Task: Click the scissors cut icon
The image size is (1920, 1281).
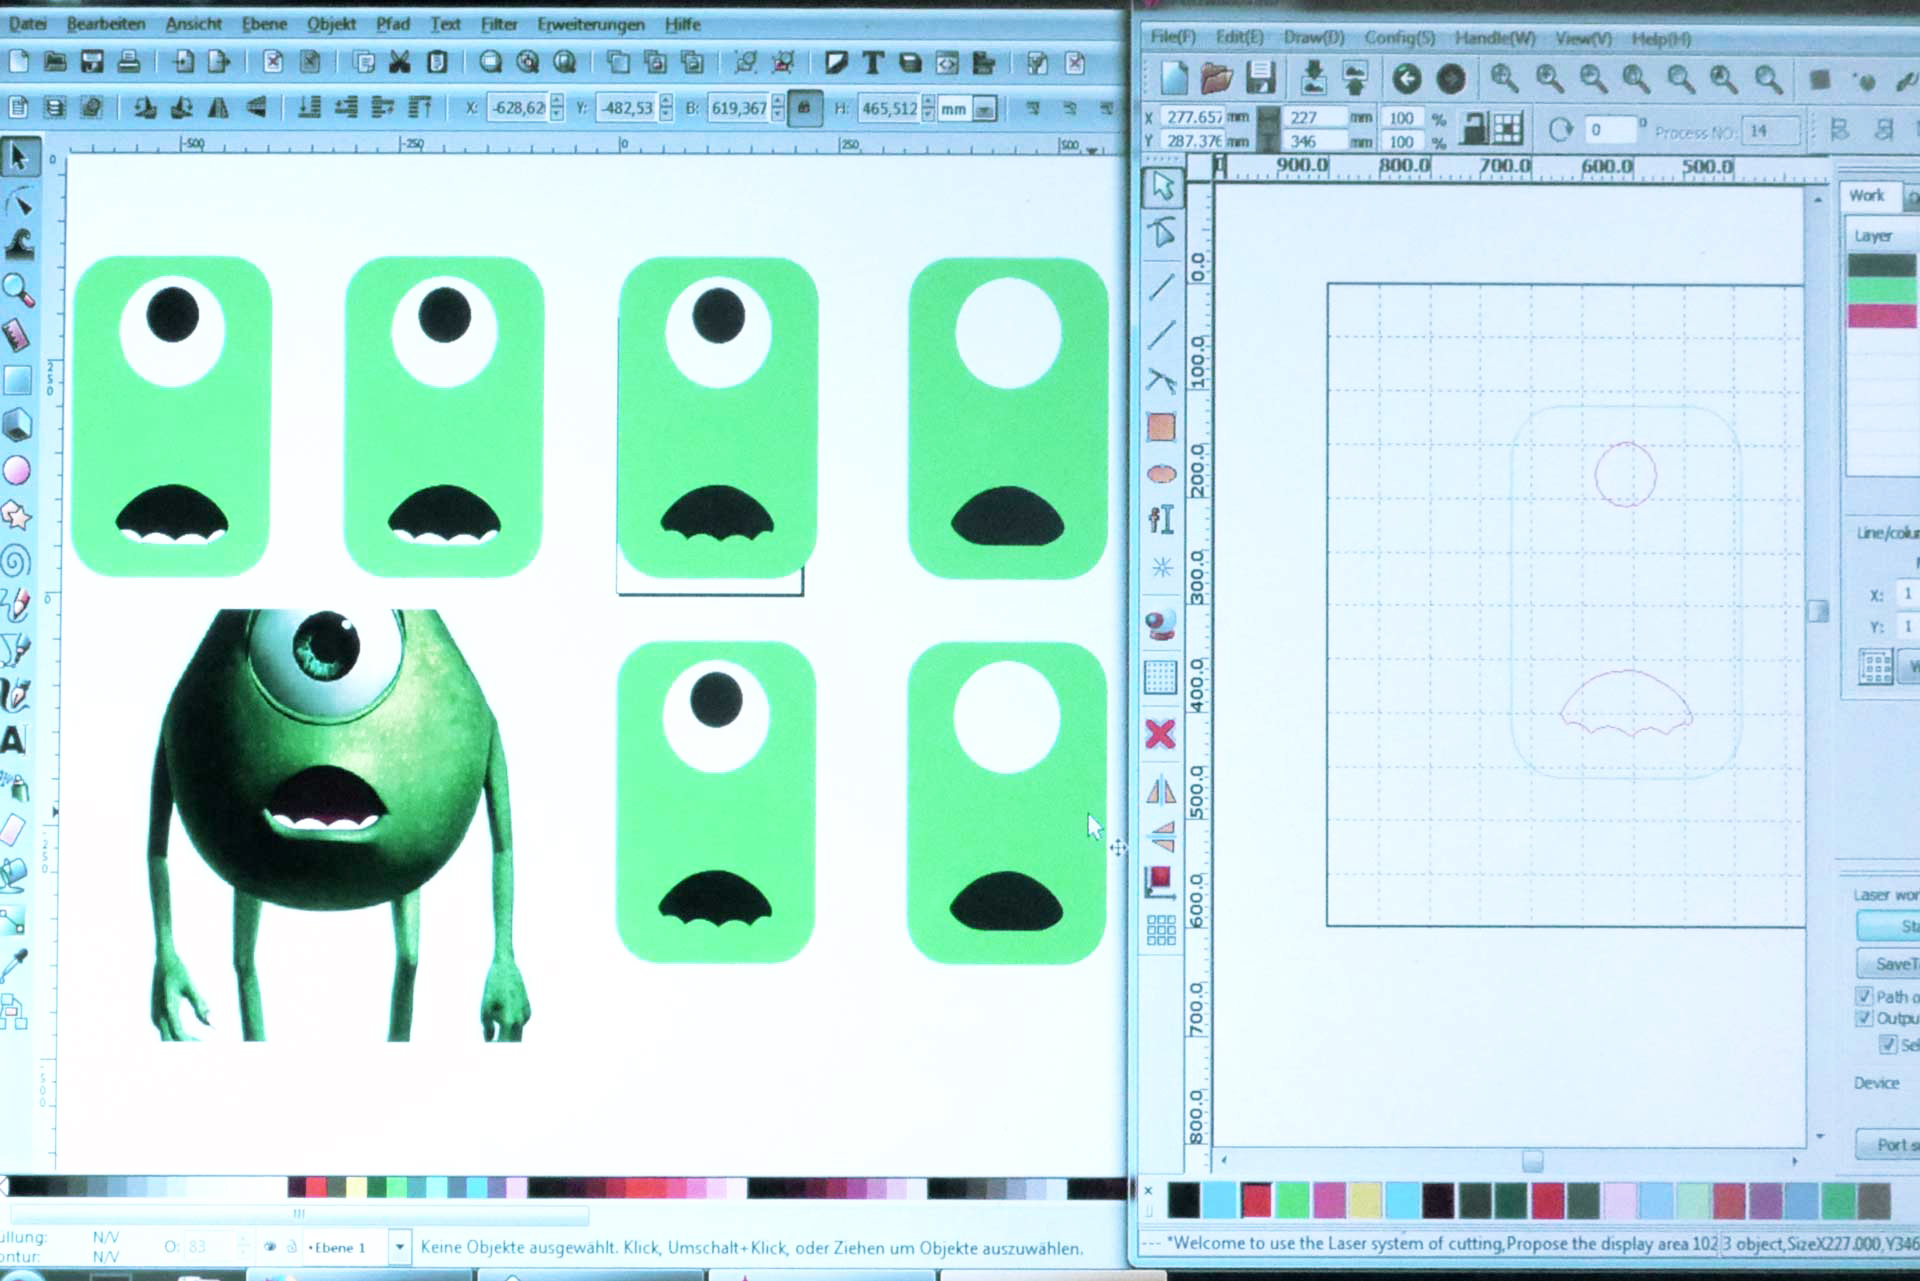Action: [400, 63]
